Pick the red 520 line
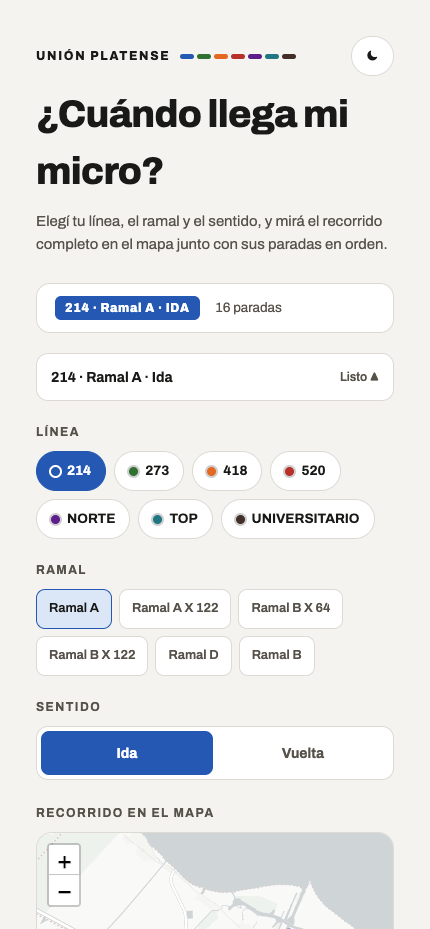The image size is (430, 929). 305,471
